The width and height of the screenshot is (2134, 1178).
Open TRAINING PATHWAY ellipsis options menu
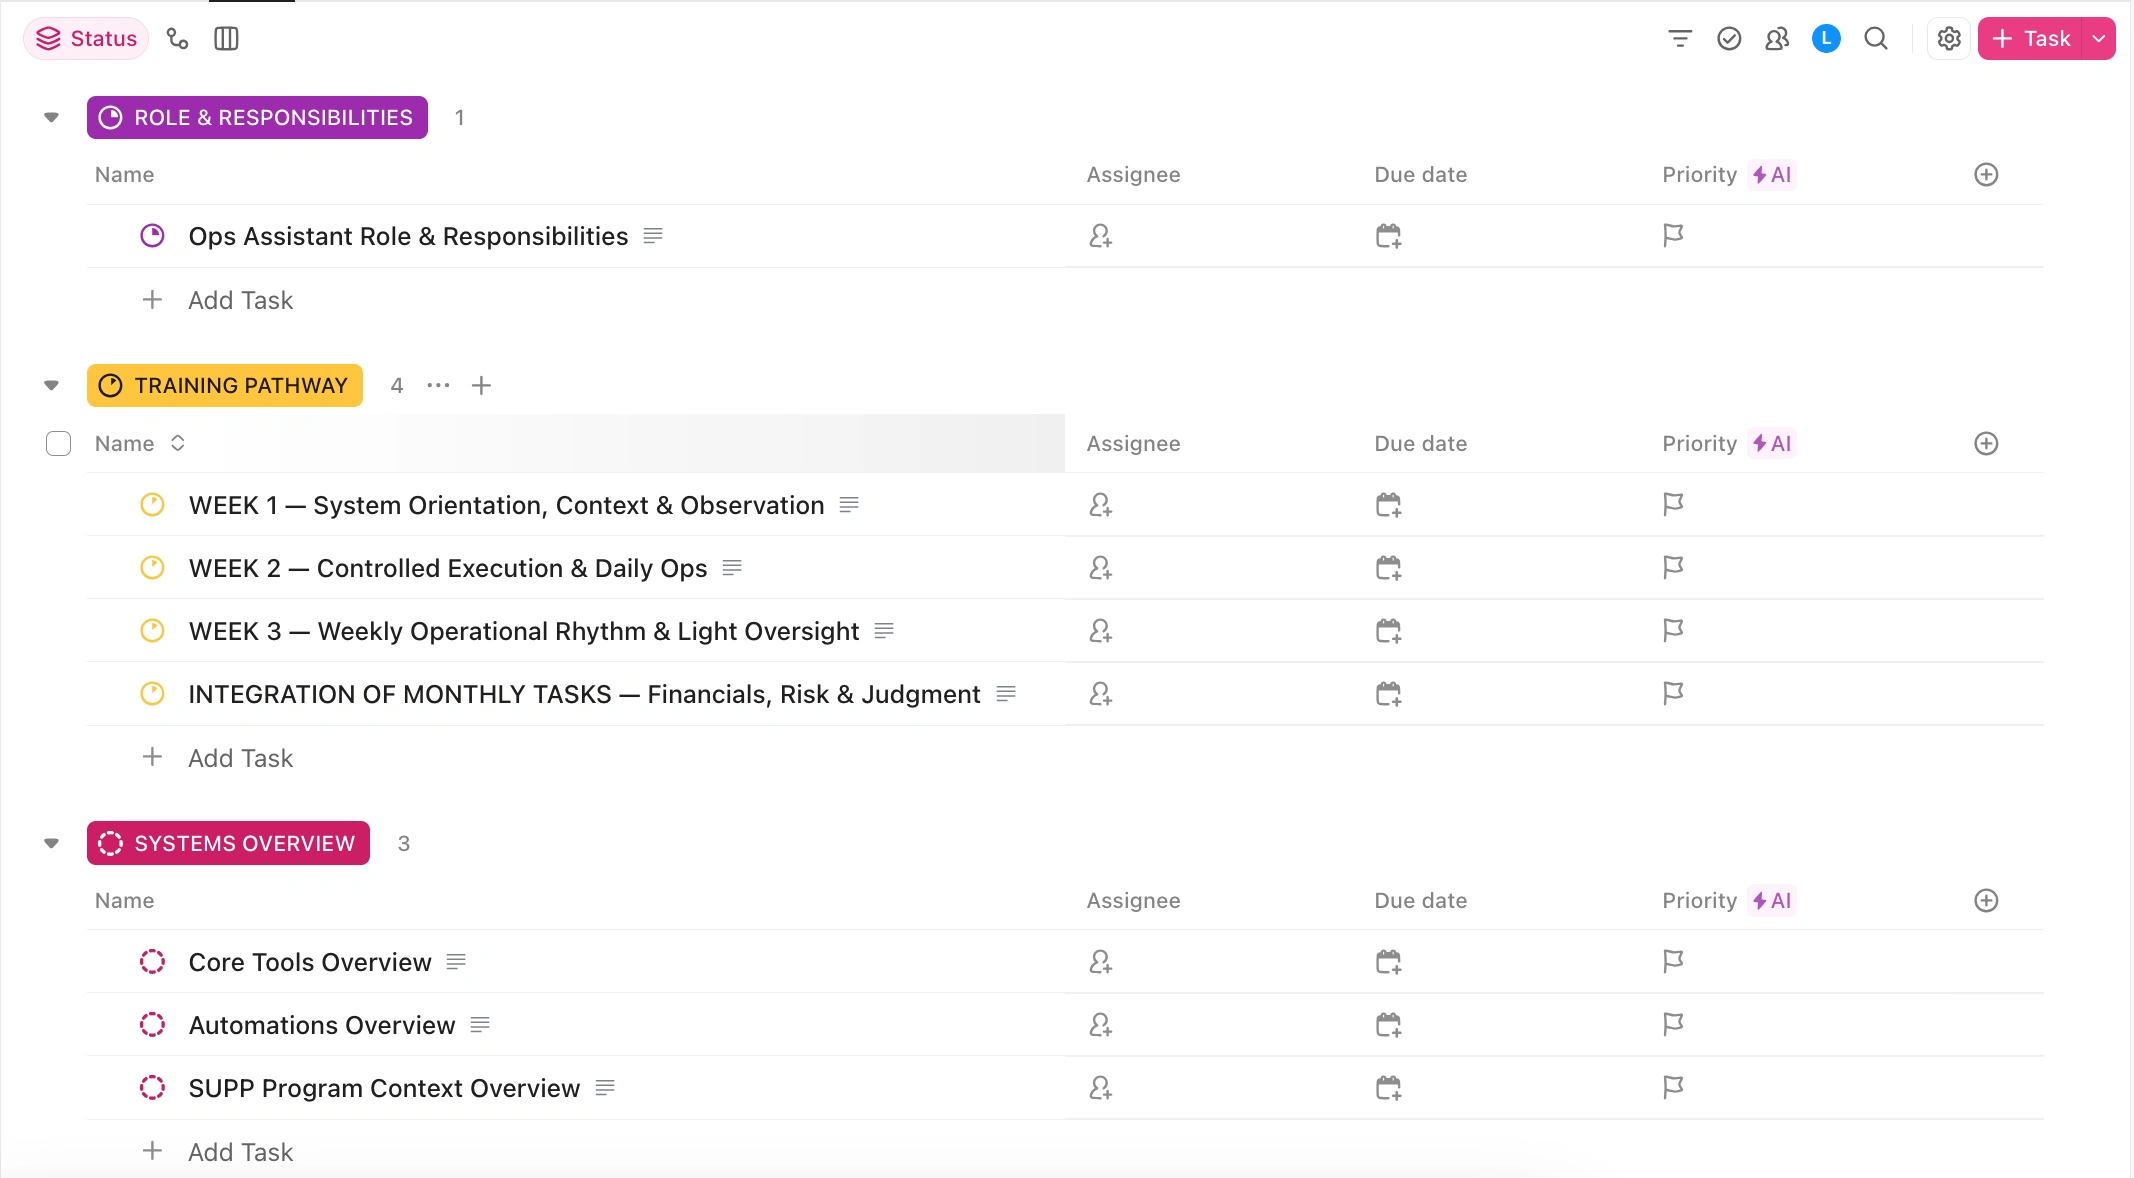click(438, 385)
